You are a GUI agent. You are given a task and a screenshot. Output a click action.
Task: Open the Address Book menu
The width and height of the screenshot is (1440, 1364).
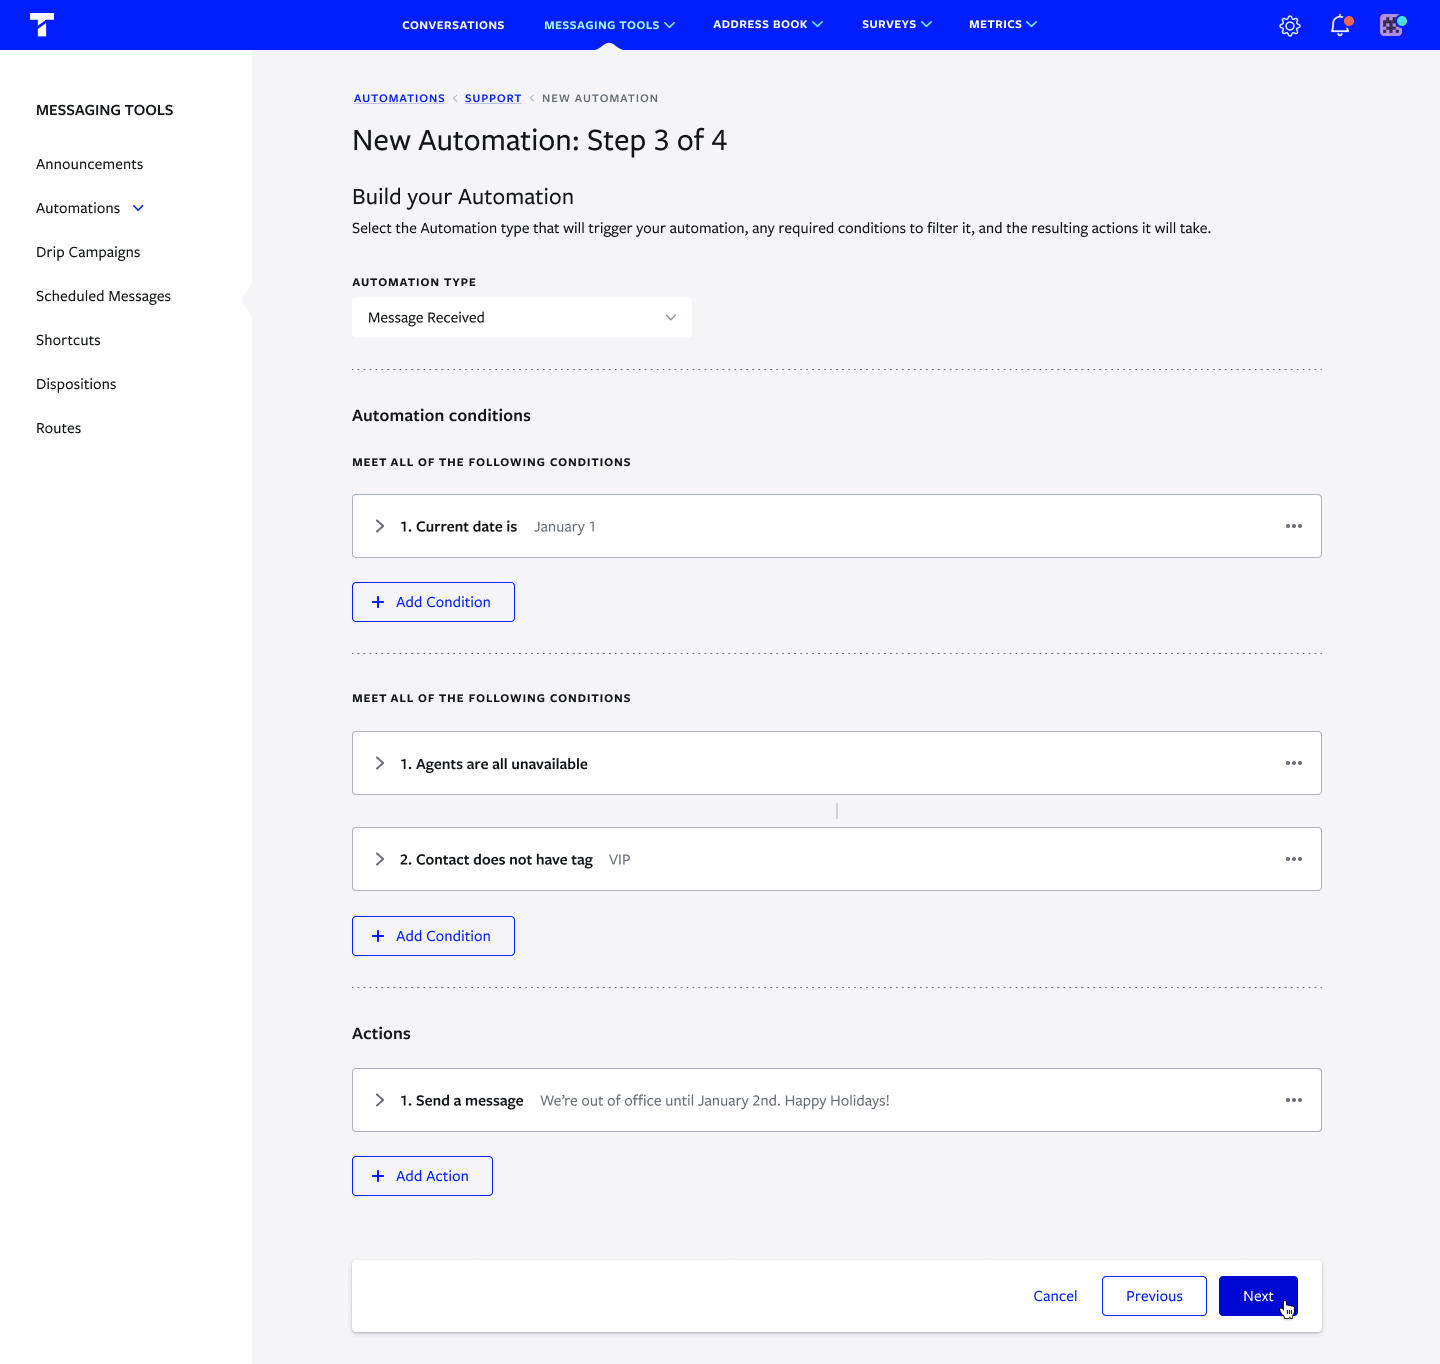[x=767, y=24]
